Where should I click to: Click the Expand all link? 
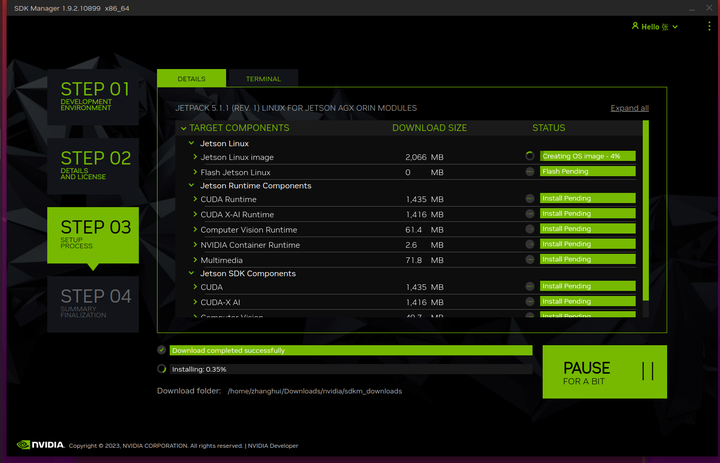click(629, 108)
